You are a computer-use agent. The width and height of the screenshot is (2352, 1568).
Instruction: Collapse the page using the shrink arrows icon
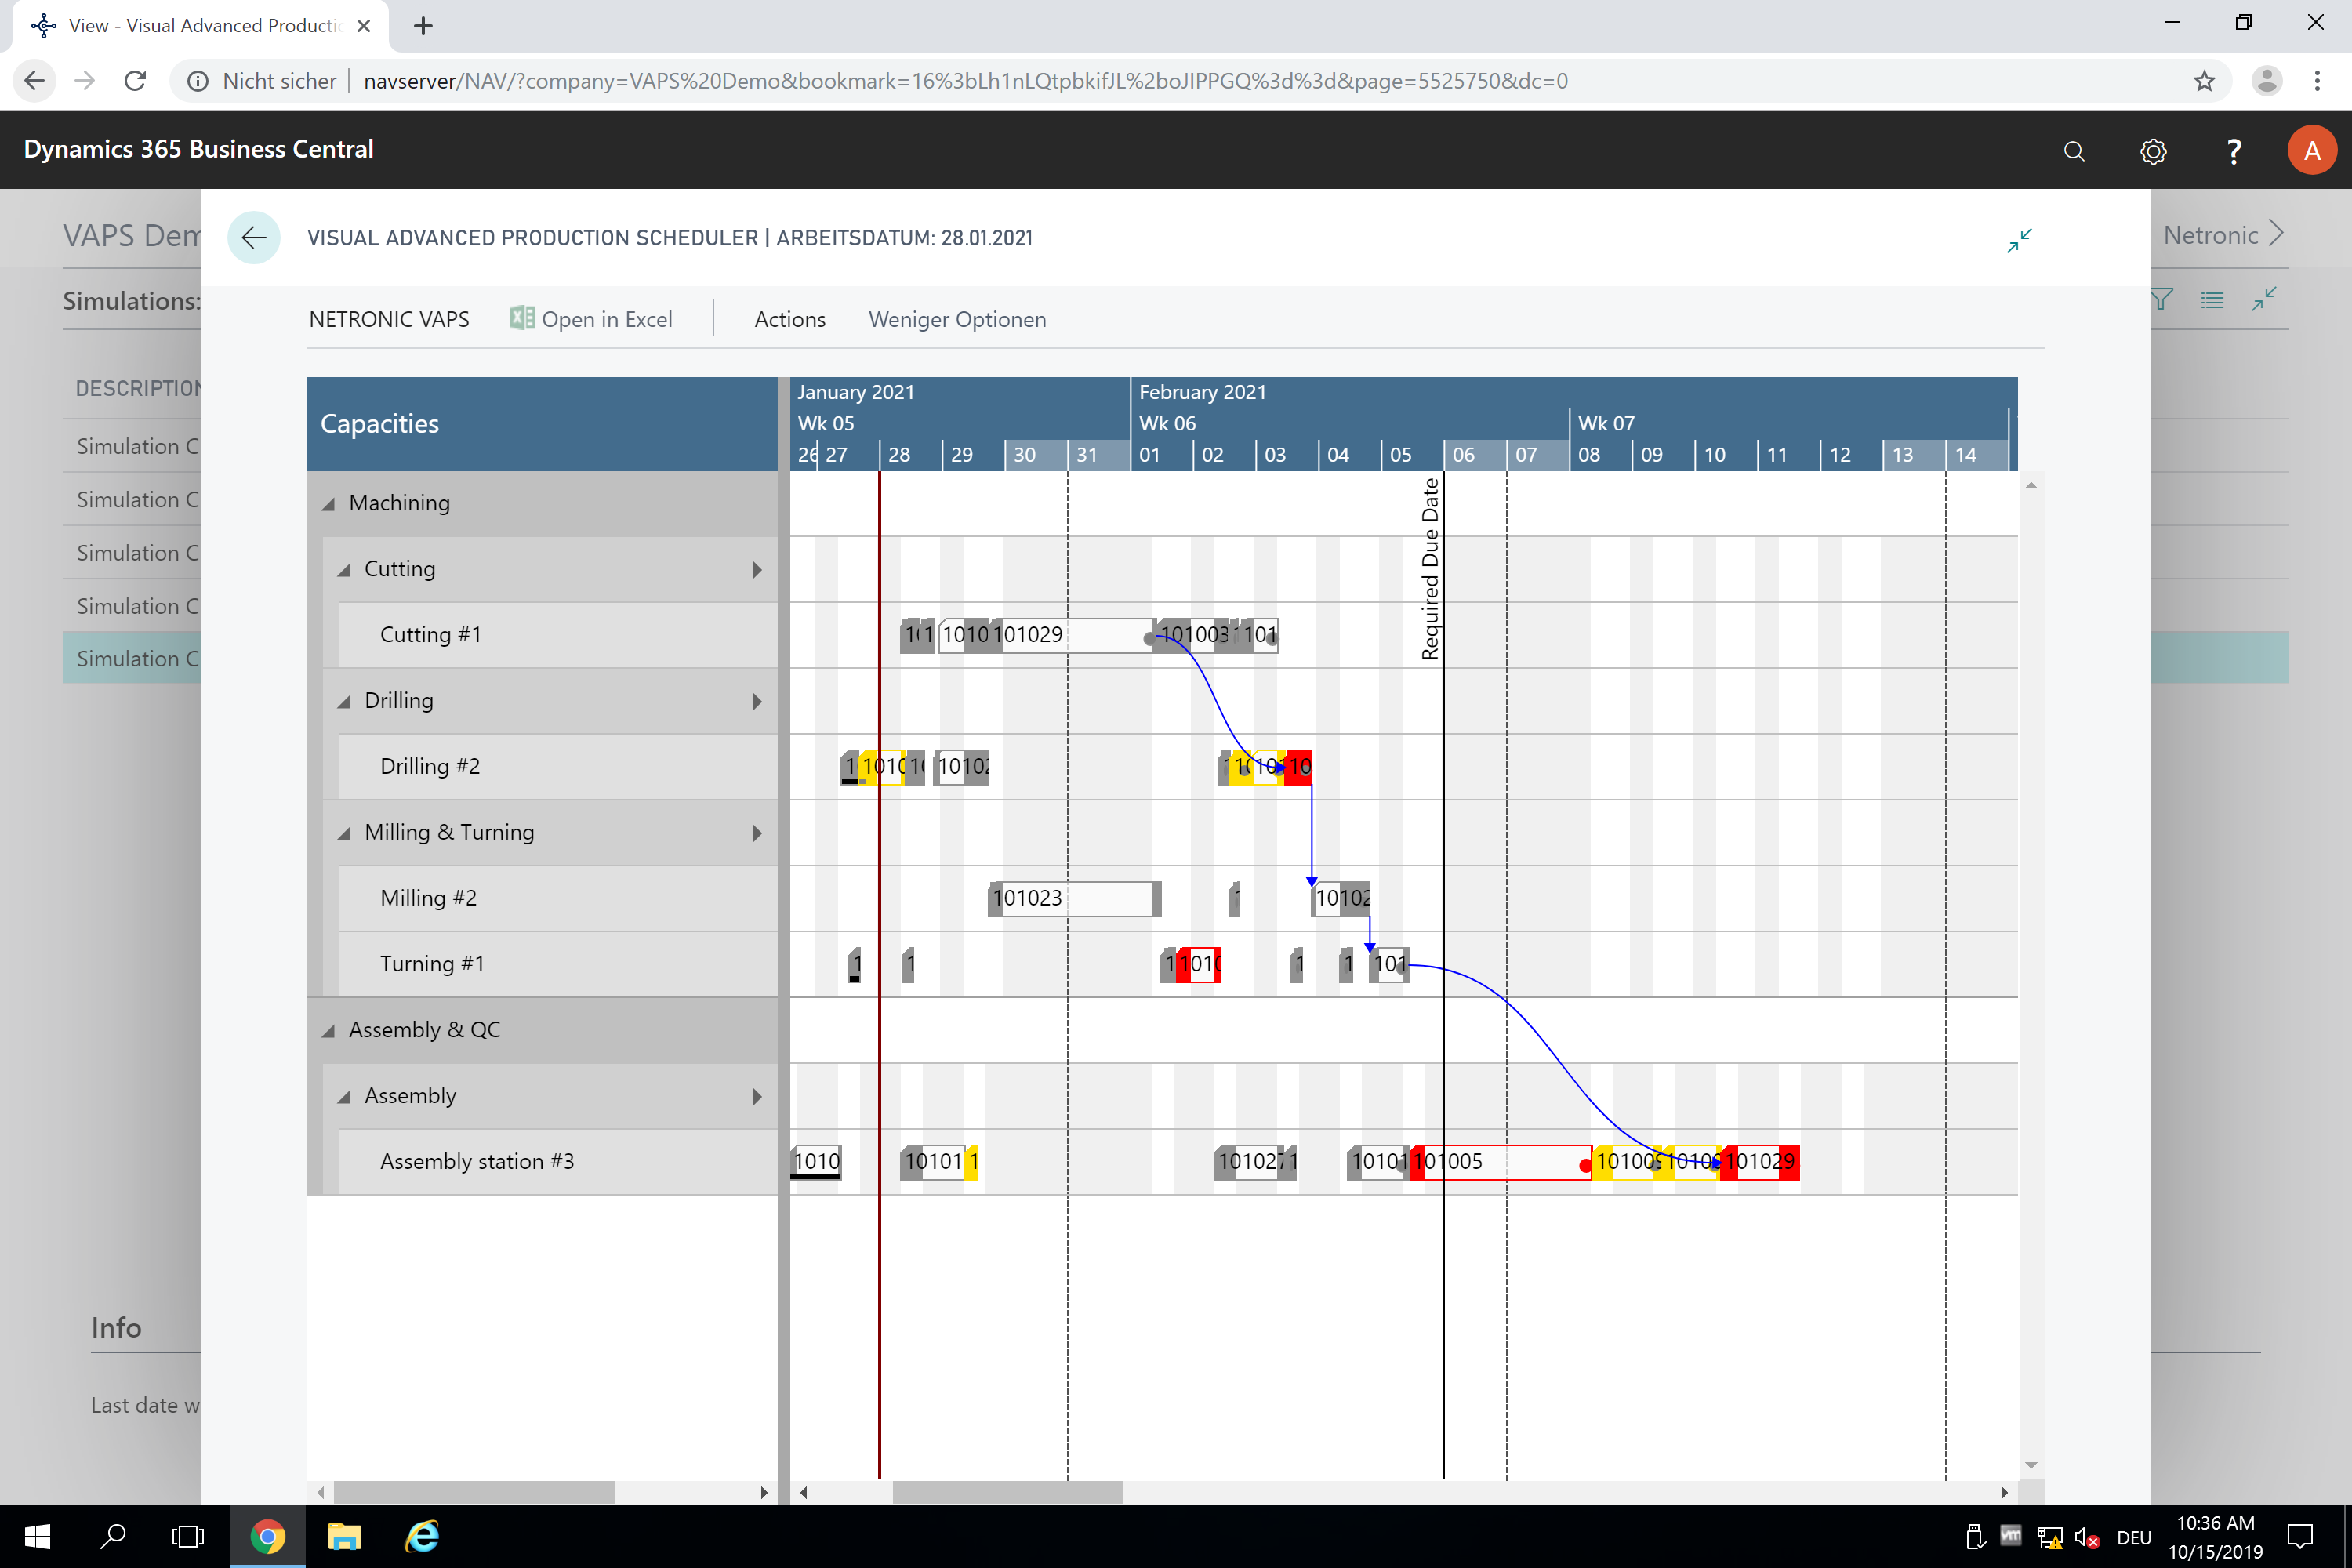coord(2019,240)
